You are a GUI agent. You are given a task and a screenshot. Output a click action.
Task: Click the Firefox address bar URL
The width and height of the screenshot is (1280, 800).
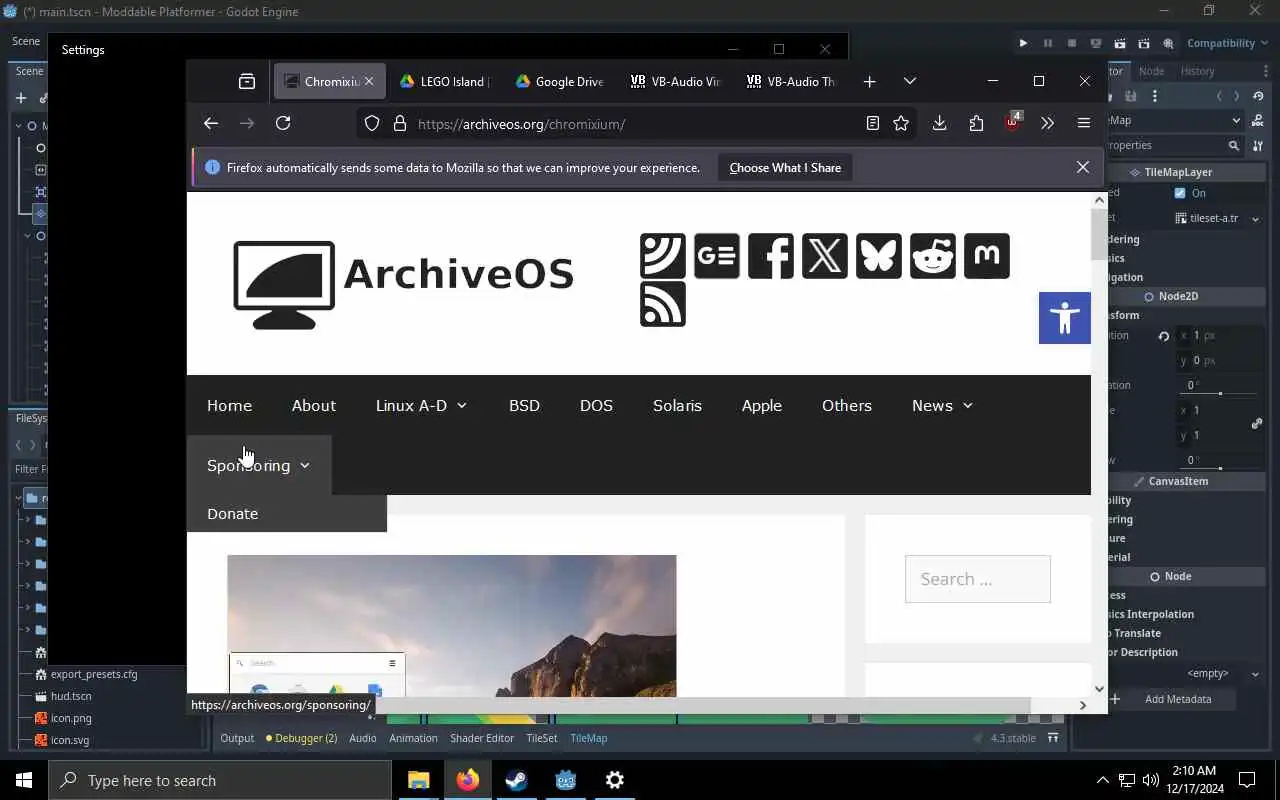pos(521,124)
